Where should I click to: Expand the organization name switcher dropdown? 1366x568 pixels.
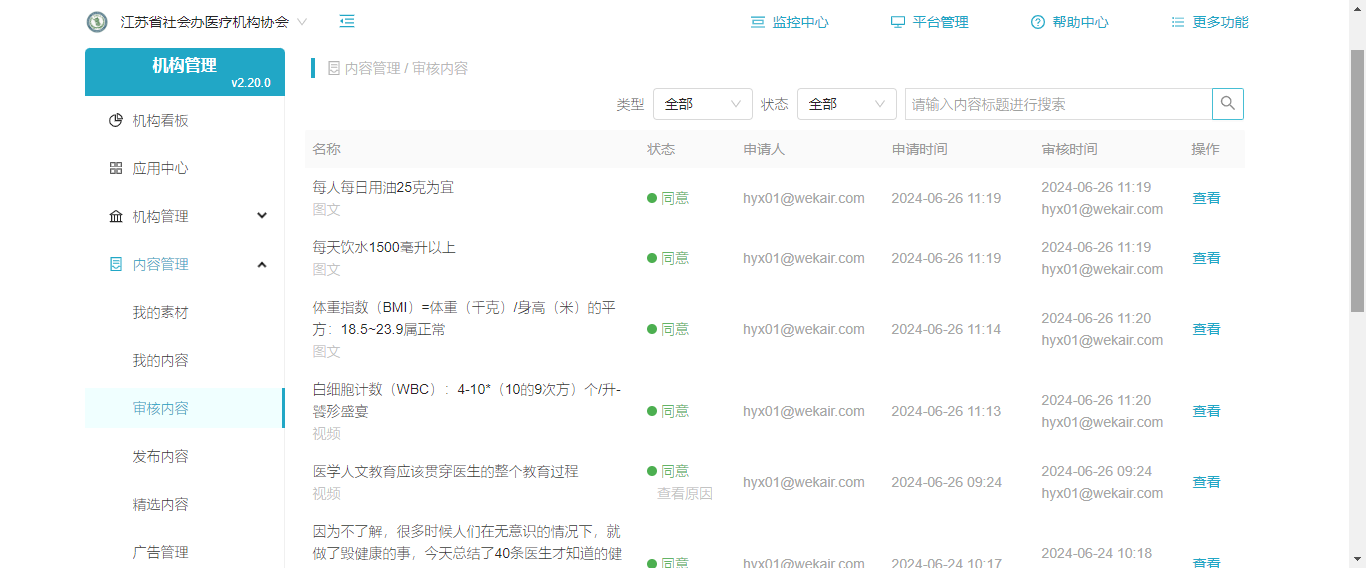click(302, 22)
